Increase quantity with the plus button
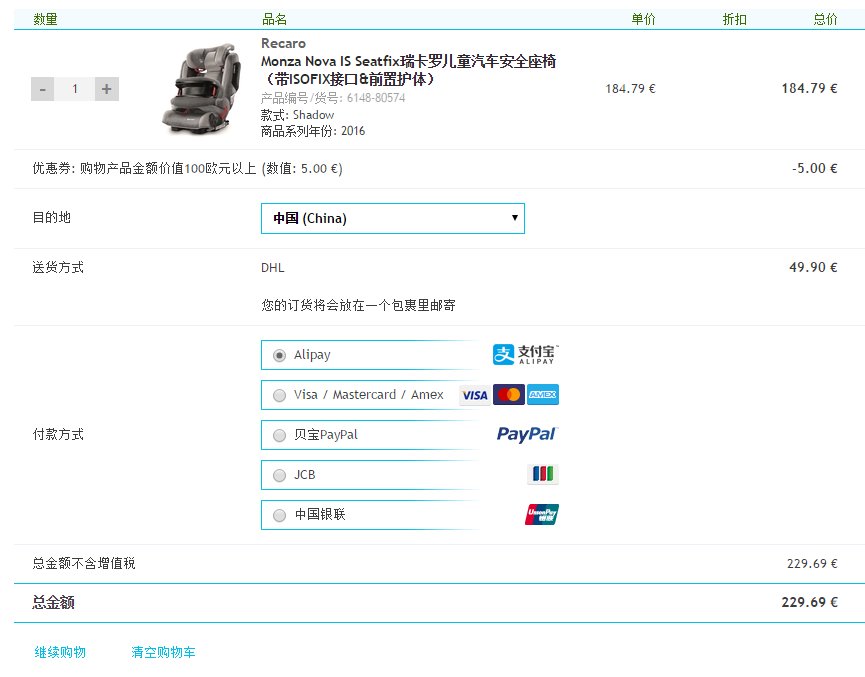Screen dimensions: 865x677 (106, 89)
